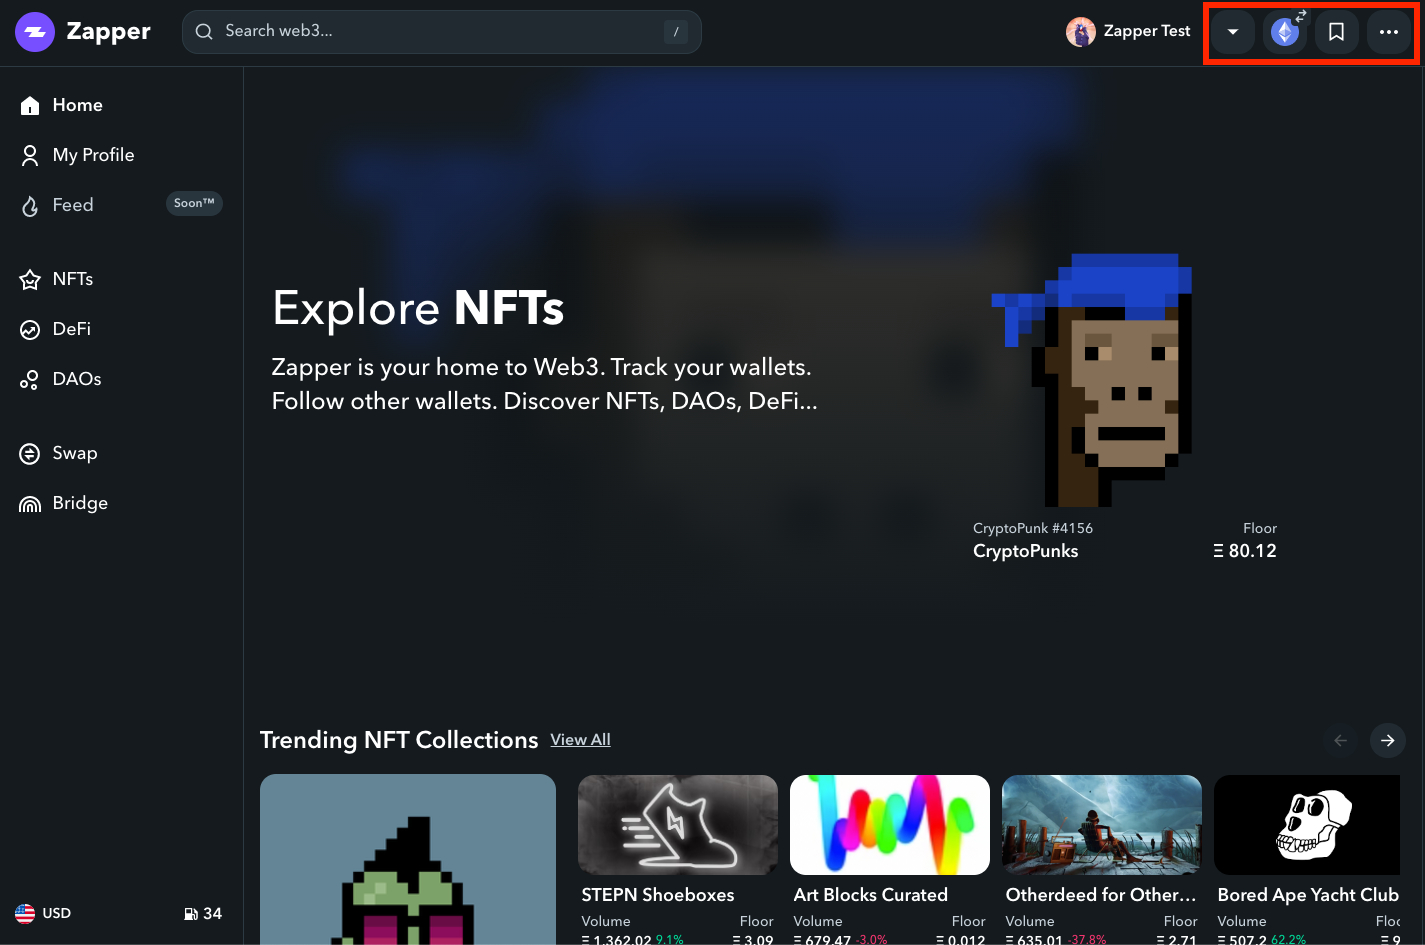Click the slash shortcut badge in search

(676, 32)
